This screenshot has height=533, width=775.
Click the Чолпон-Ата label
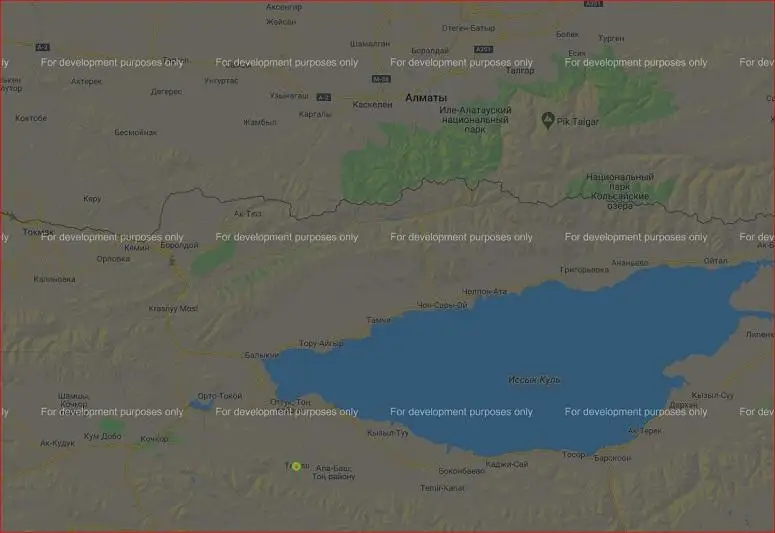pyautogui.click(x=484, y=292)
